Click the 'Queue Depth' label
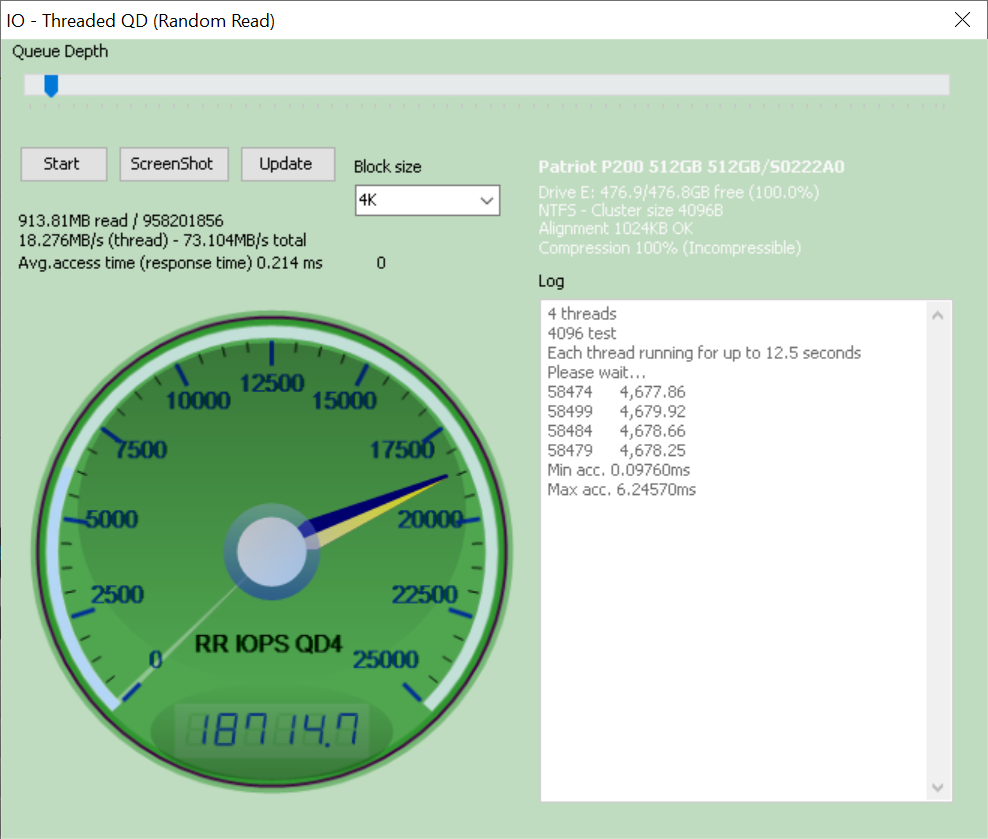 point(60,51)
